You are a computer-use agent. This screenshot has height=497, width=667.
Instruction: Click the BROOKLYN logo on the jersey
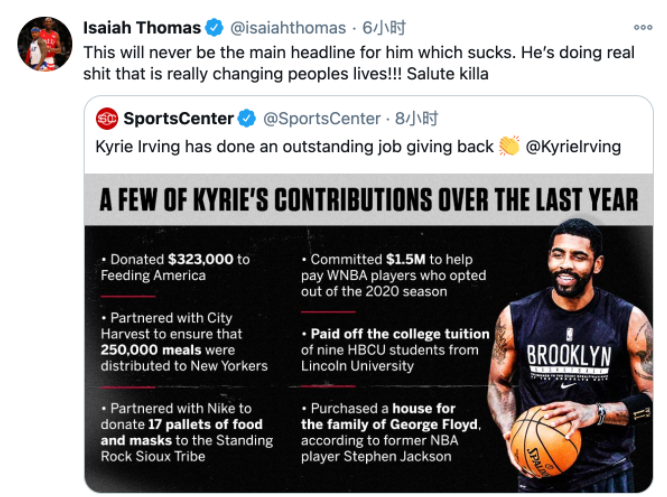pyautogui.click(x=568, y=355)
